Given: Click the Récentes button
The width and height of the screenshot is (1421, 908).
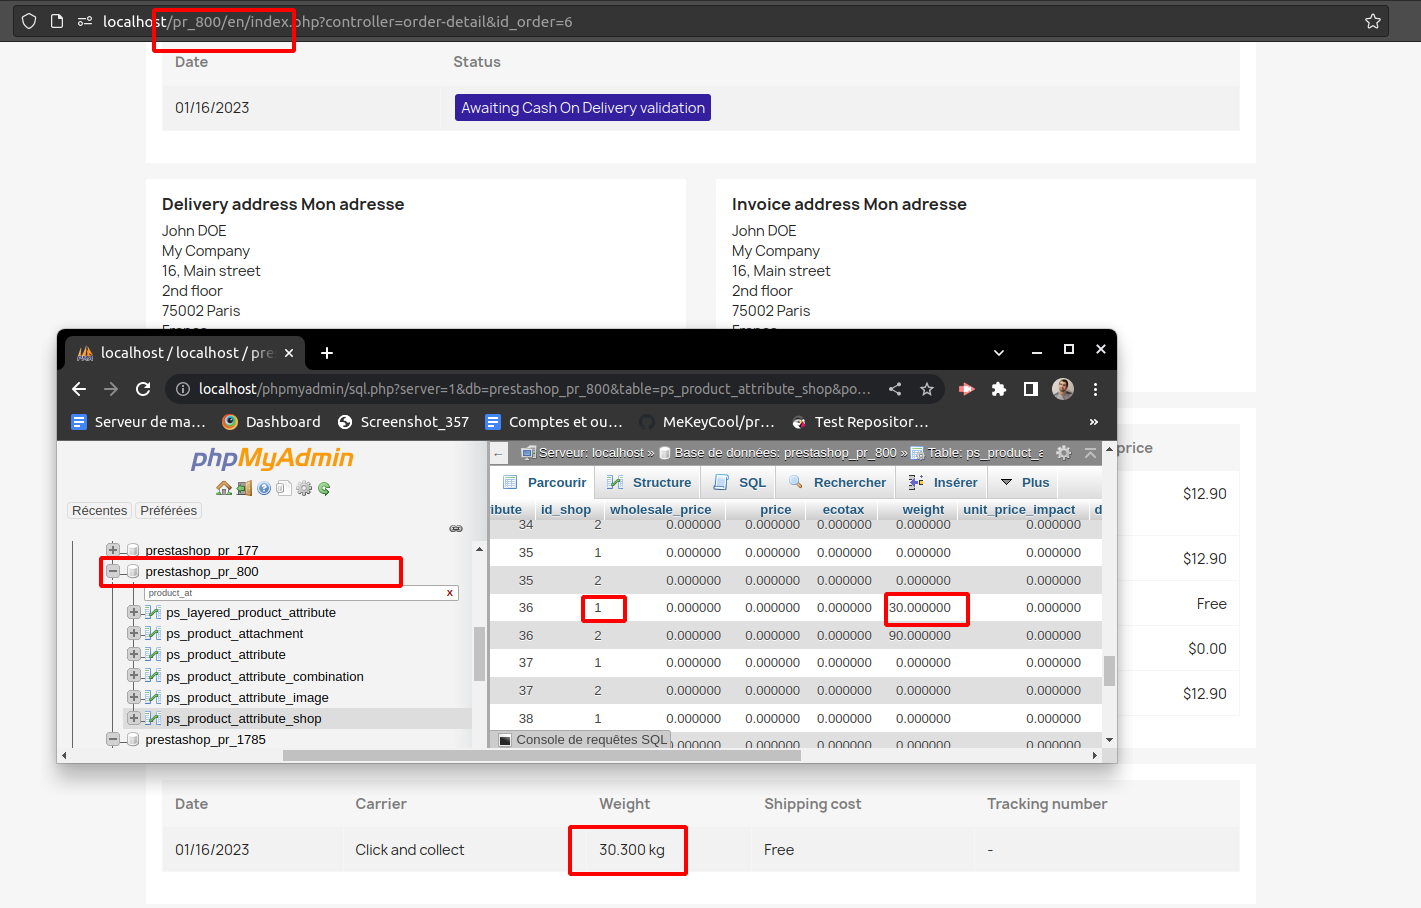Looking at the screenshot, I should (99, 510).
